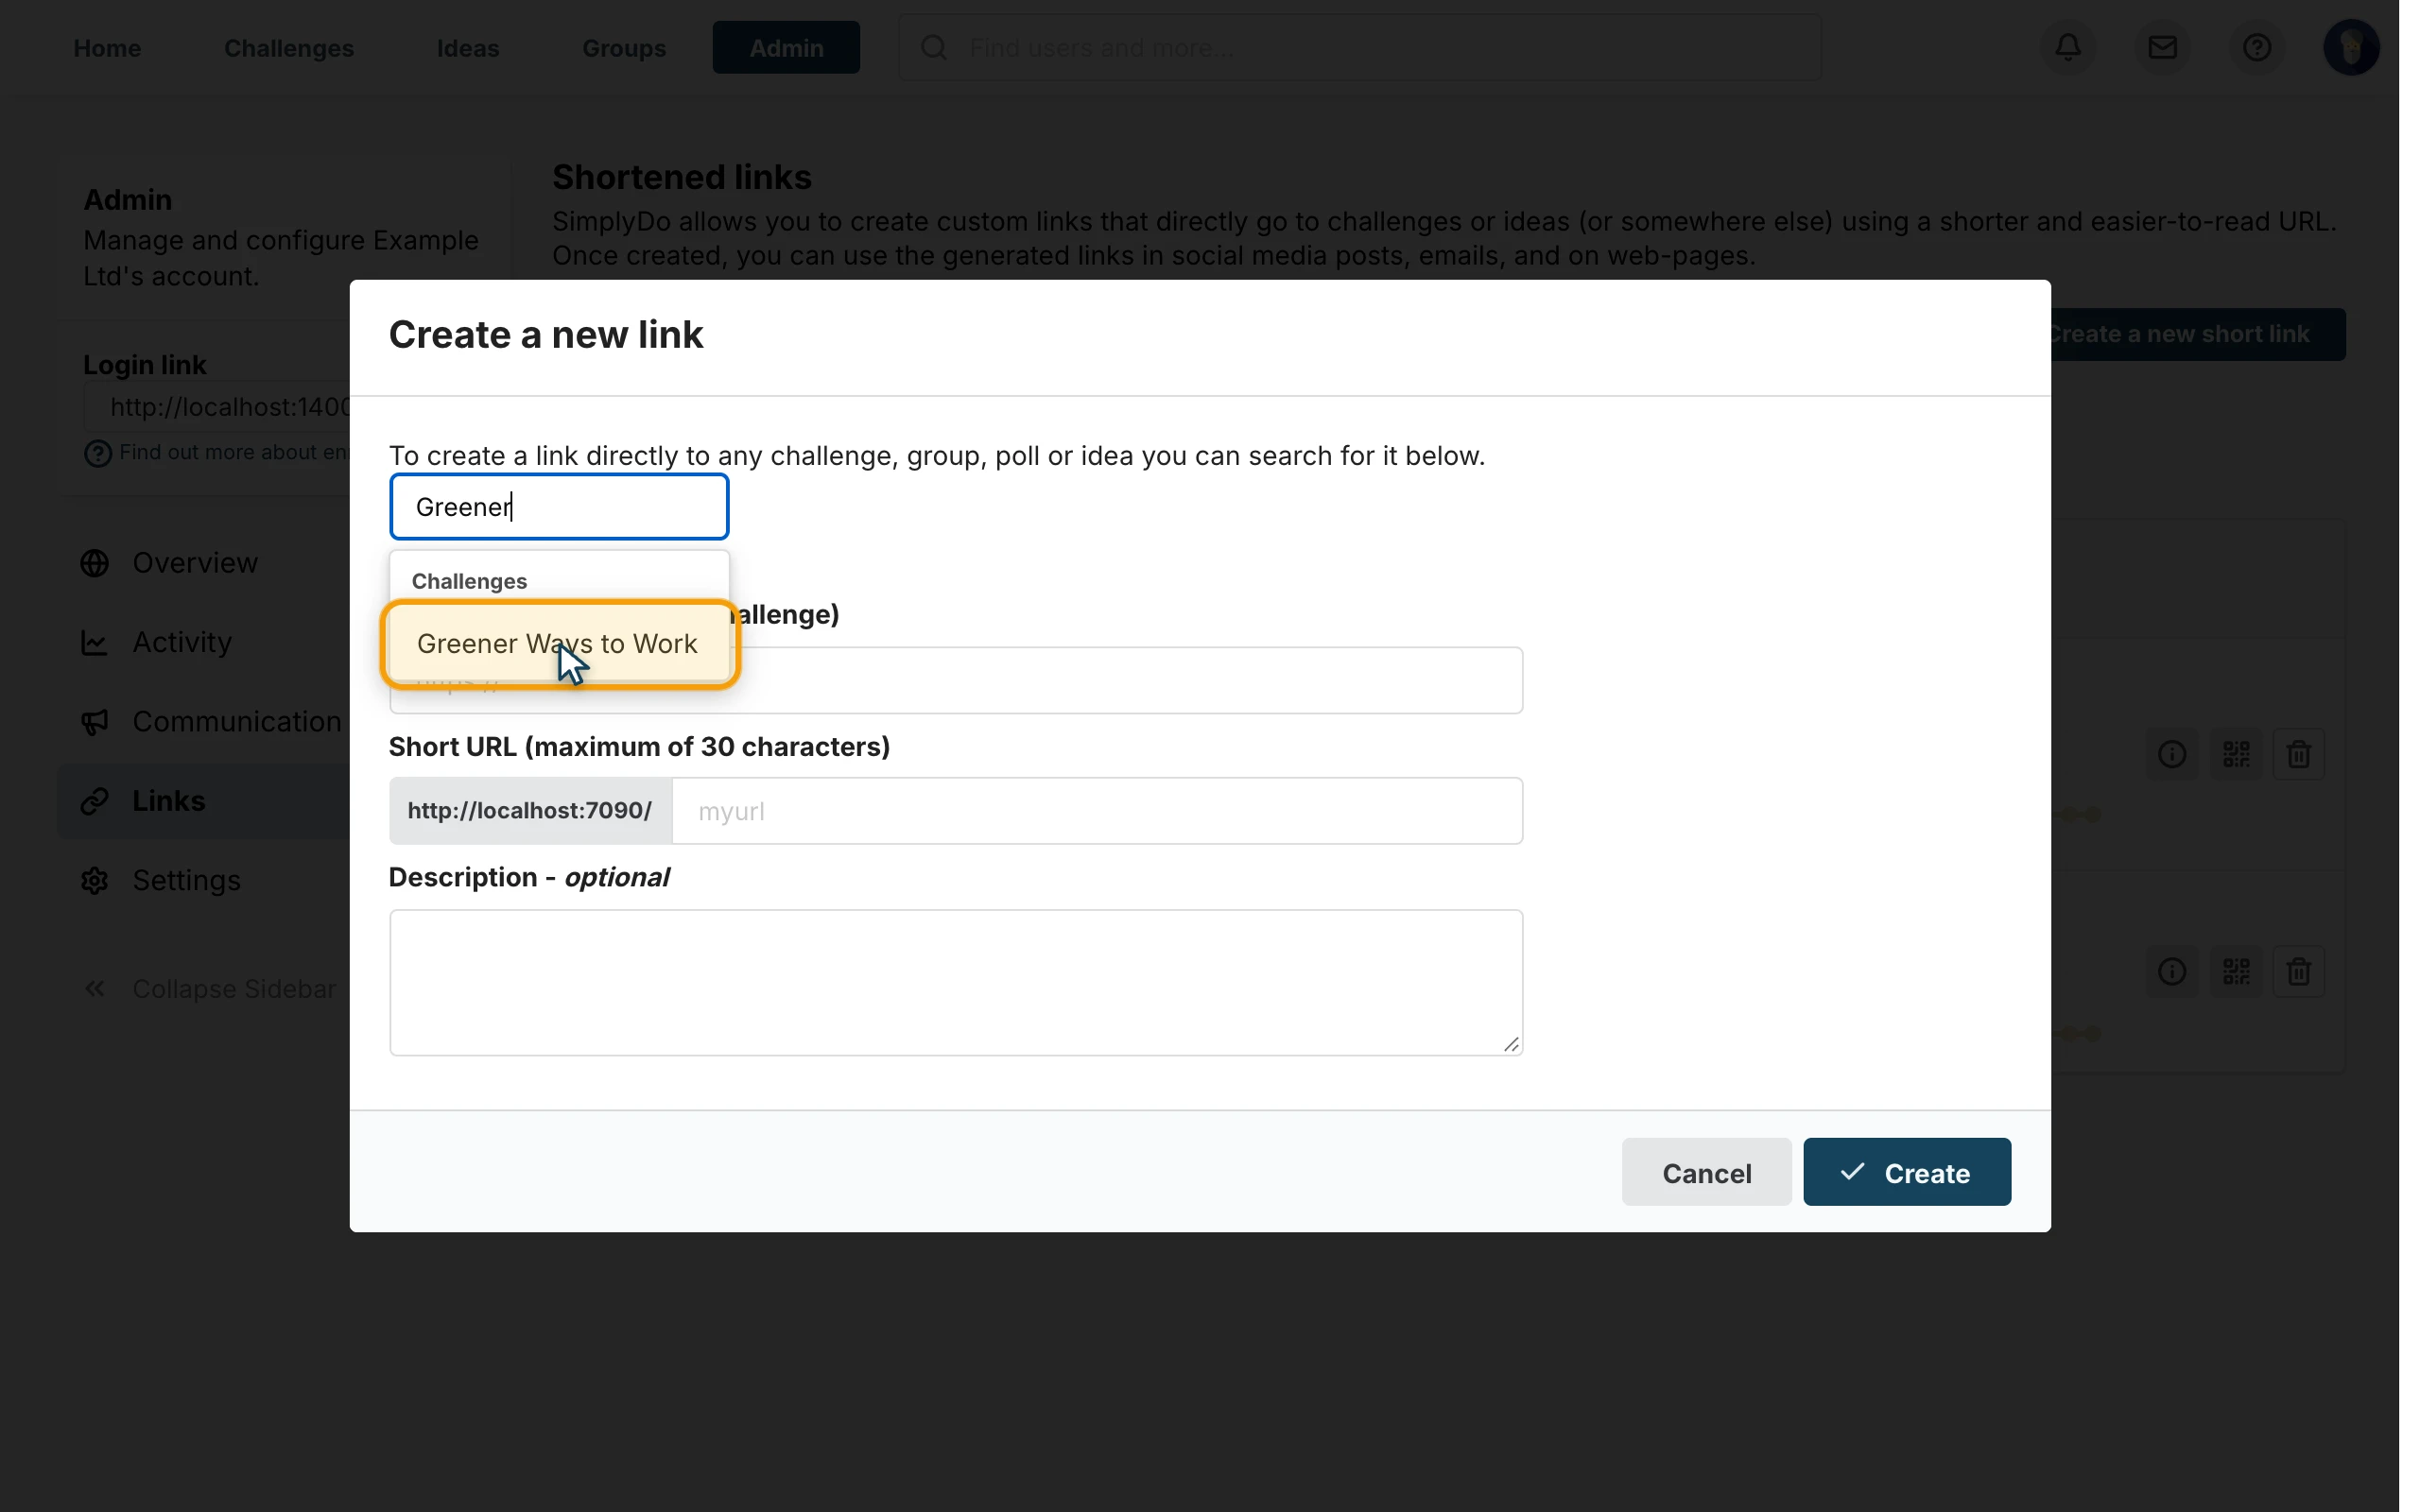
Task: Click the Communication megaphone icon
Action: coord(95,721)
